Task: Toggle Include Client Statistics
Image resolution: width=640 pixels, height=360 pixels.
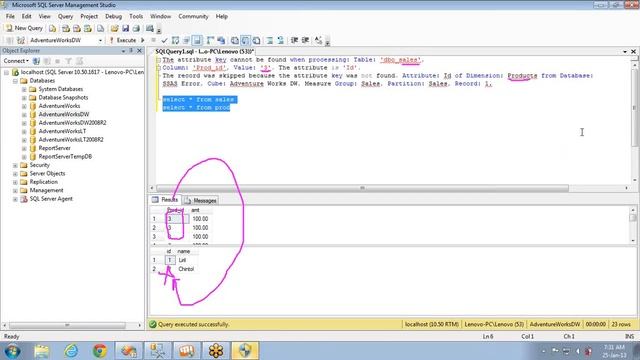Action: point(221,40)
